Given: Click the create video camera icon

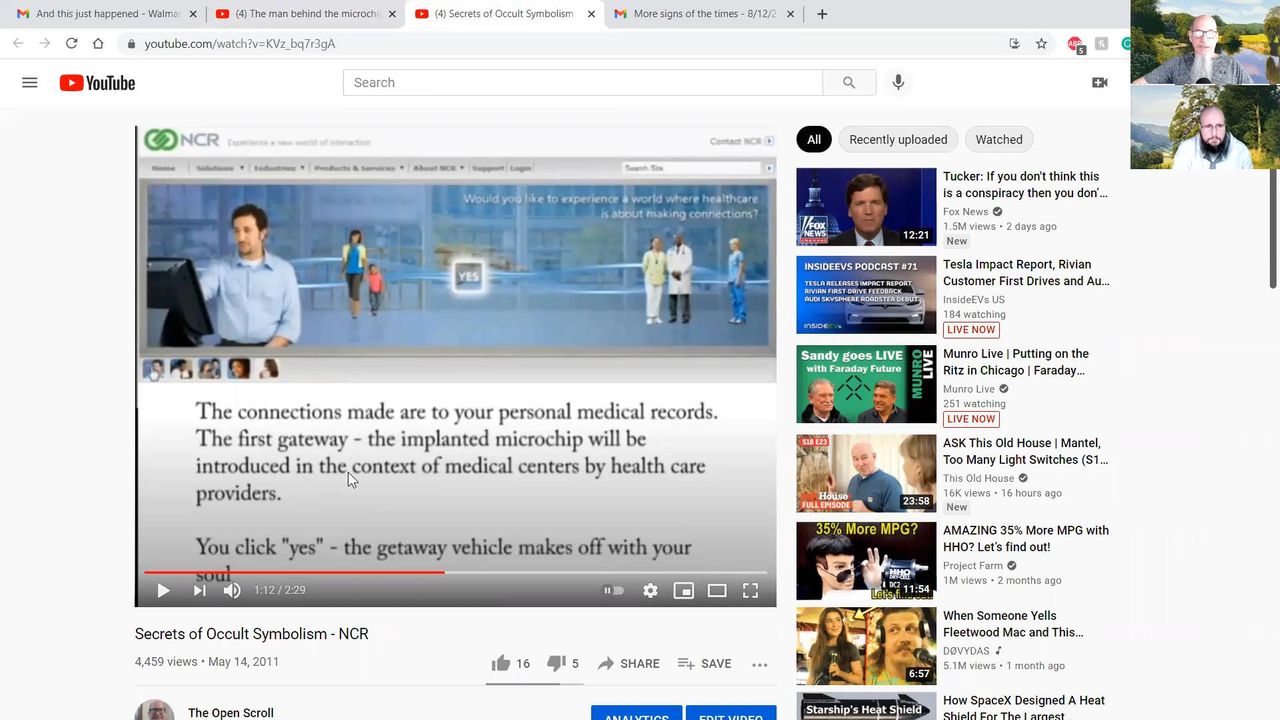Looking at the screenshot, I should point(1099,83).
